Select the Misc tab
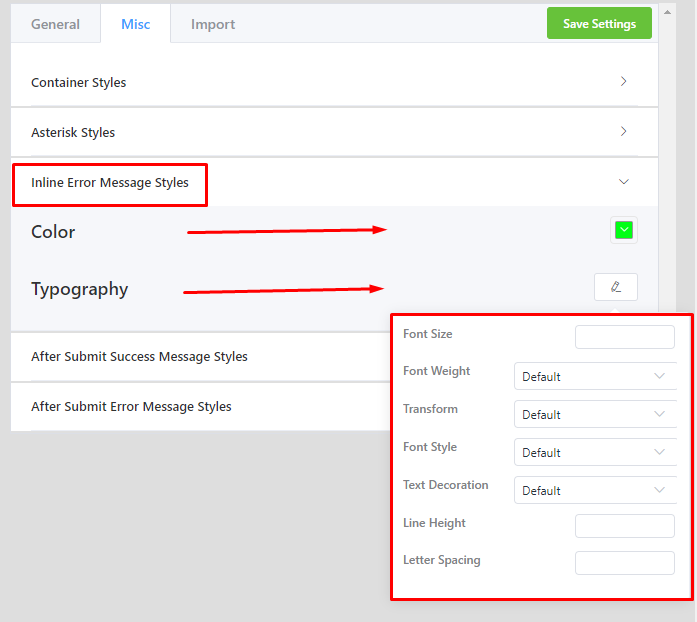The image size is (697, 622). tap(136, 24)
